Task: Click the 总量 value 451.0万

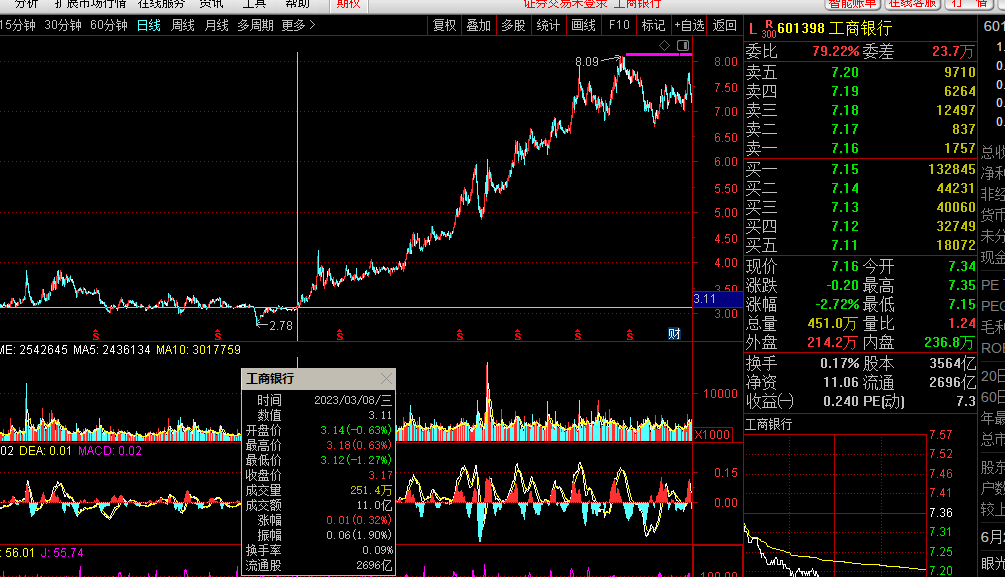Action: (832, 324)
